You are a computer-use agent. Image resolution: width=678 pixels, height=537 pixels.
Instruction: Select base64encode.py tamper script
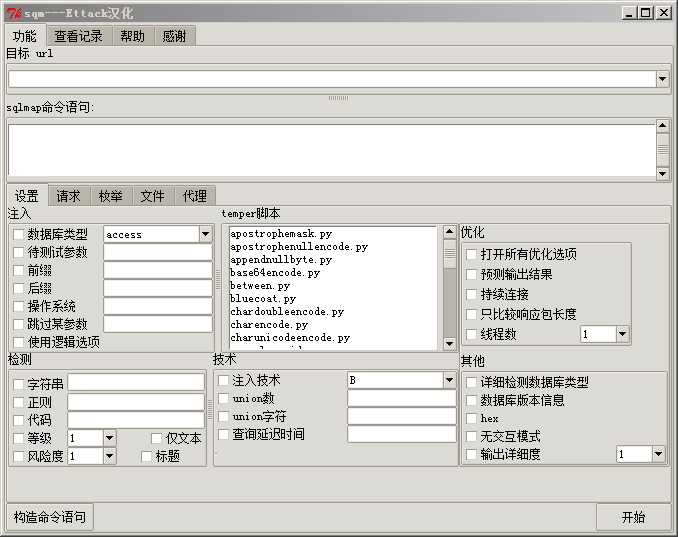point(275,273)
